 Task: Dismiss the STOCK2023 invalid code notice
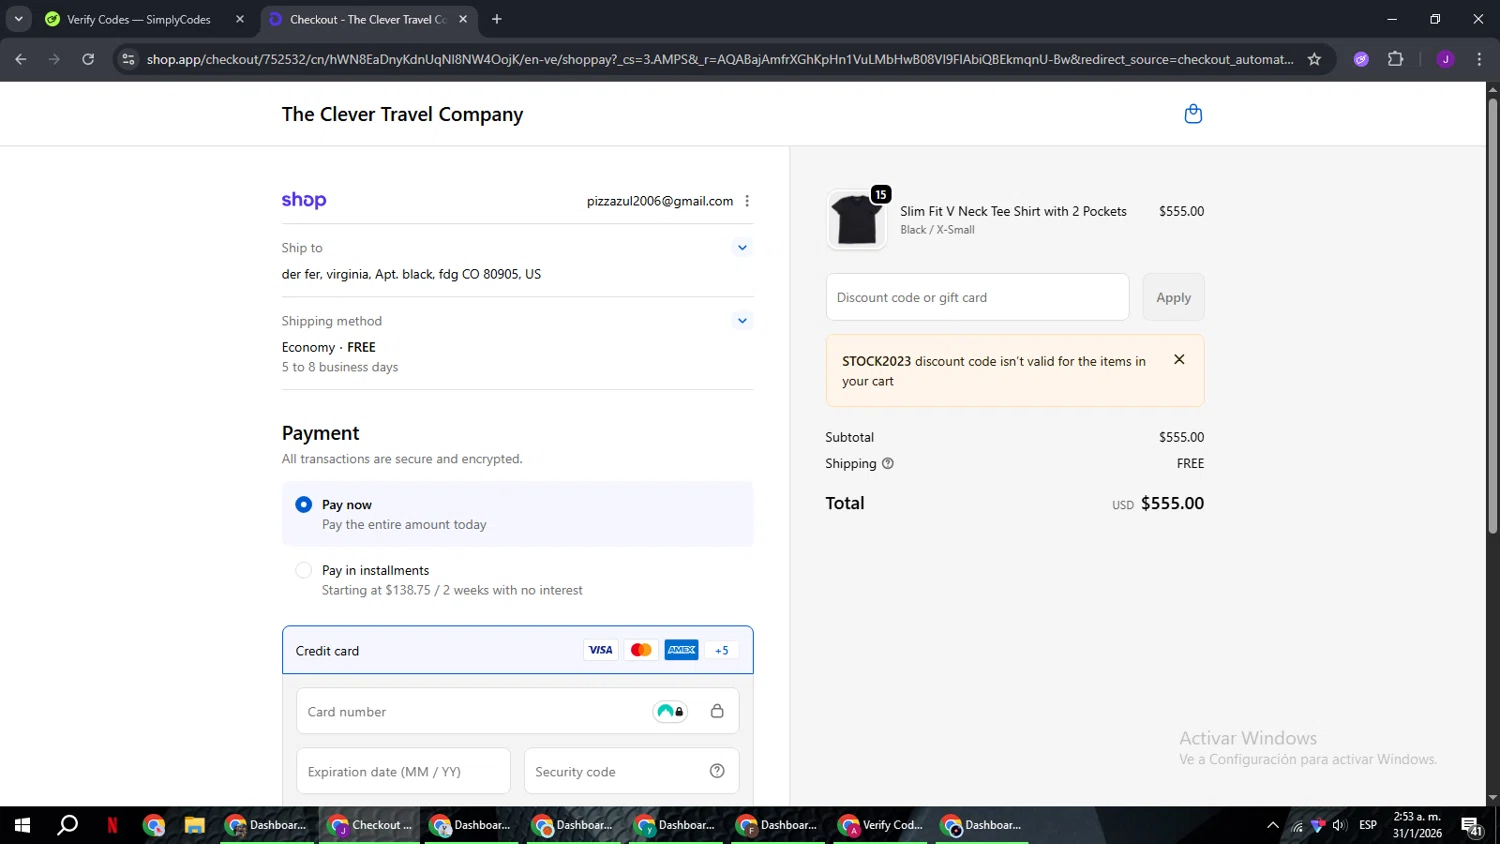(1179, 360)
